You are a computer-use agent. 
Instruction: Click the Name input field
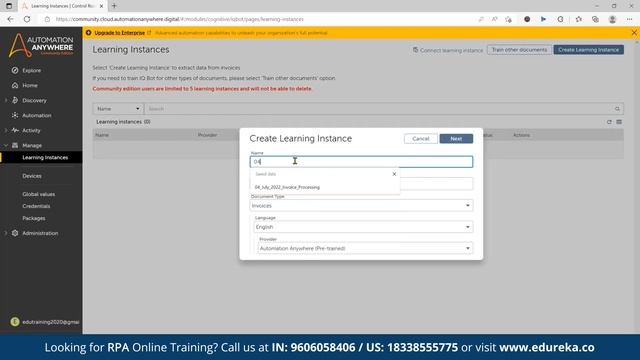[x=361, y=162]
